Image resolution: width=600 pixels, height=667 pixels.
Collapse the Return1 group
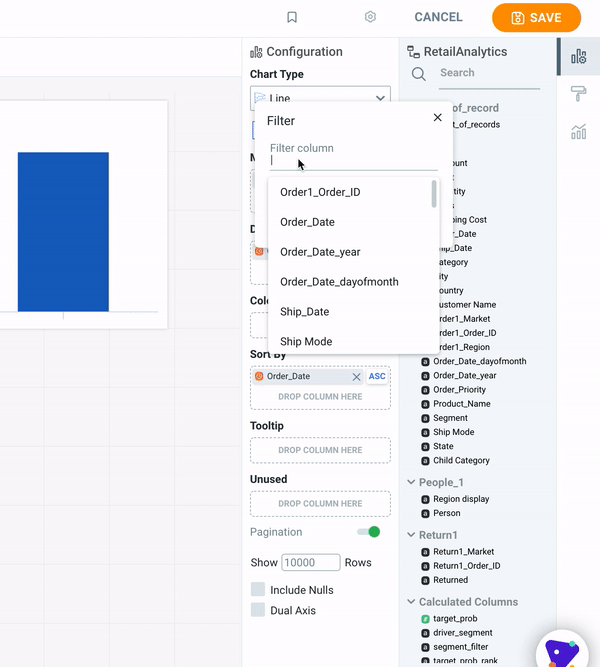point(411,535)
